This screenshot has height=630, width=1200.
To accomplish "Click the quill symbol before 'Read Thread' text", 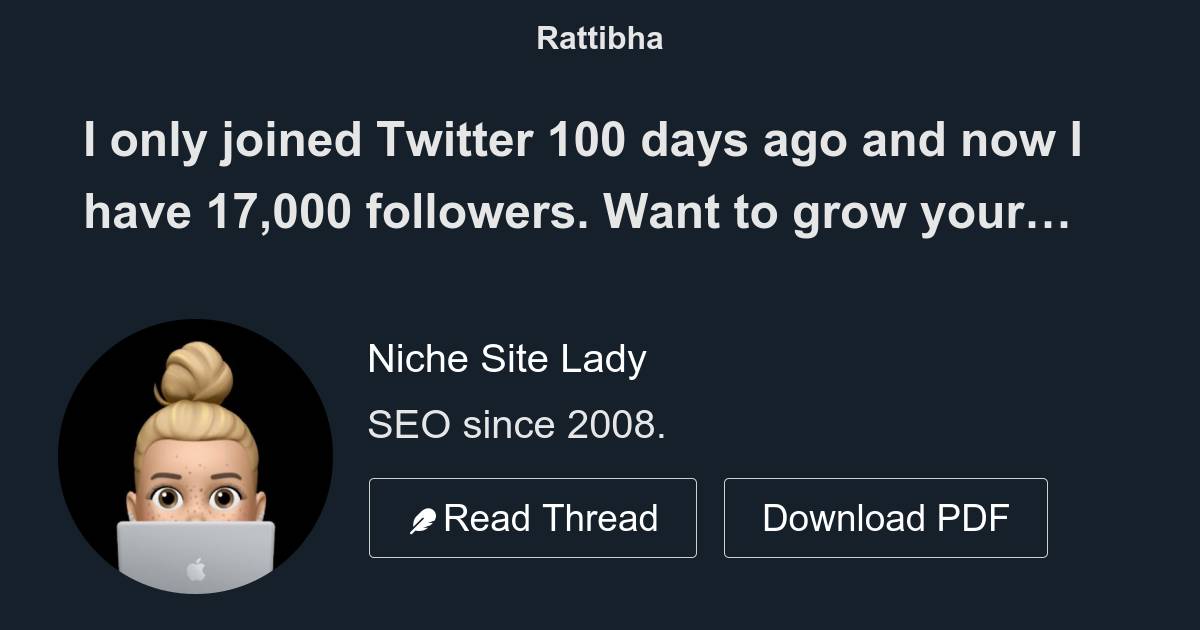I will (424, 518).
